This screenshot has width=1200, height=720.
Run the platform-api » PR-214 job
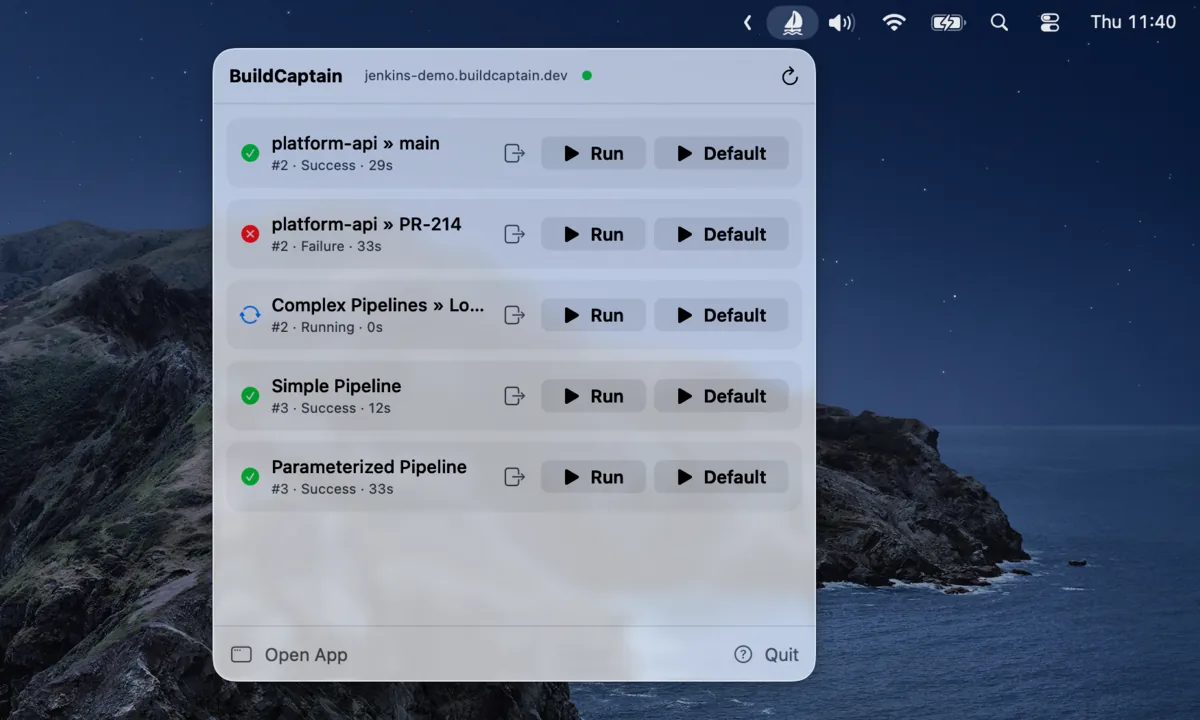click(x=593, y=234)
